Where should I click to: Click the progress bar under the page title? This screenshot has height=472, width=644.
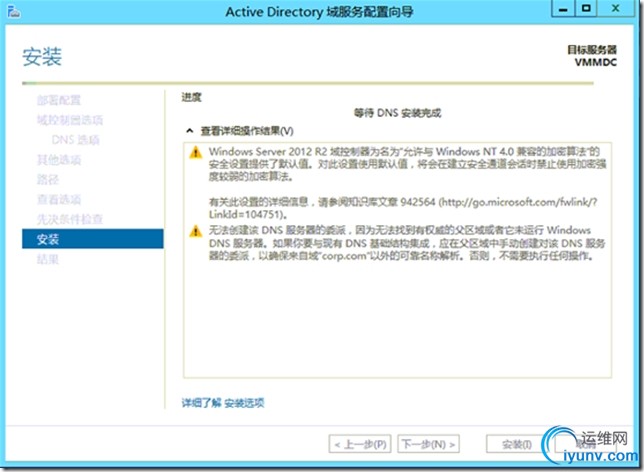click(x=308, y=83)
